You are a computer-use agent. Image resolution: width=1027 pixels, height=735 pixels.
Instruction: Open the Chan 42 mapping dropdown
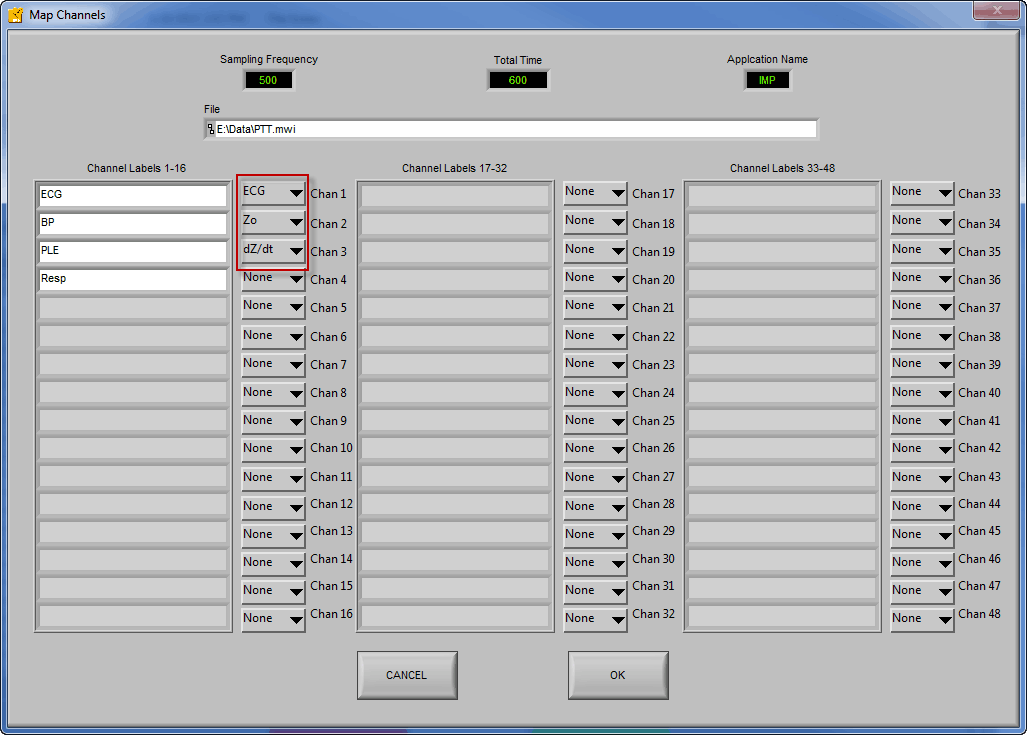click(922, 449)
